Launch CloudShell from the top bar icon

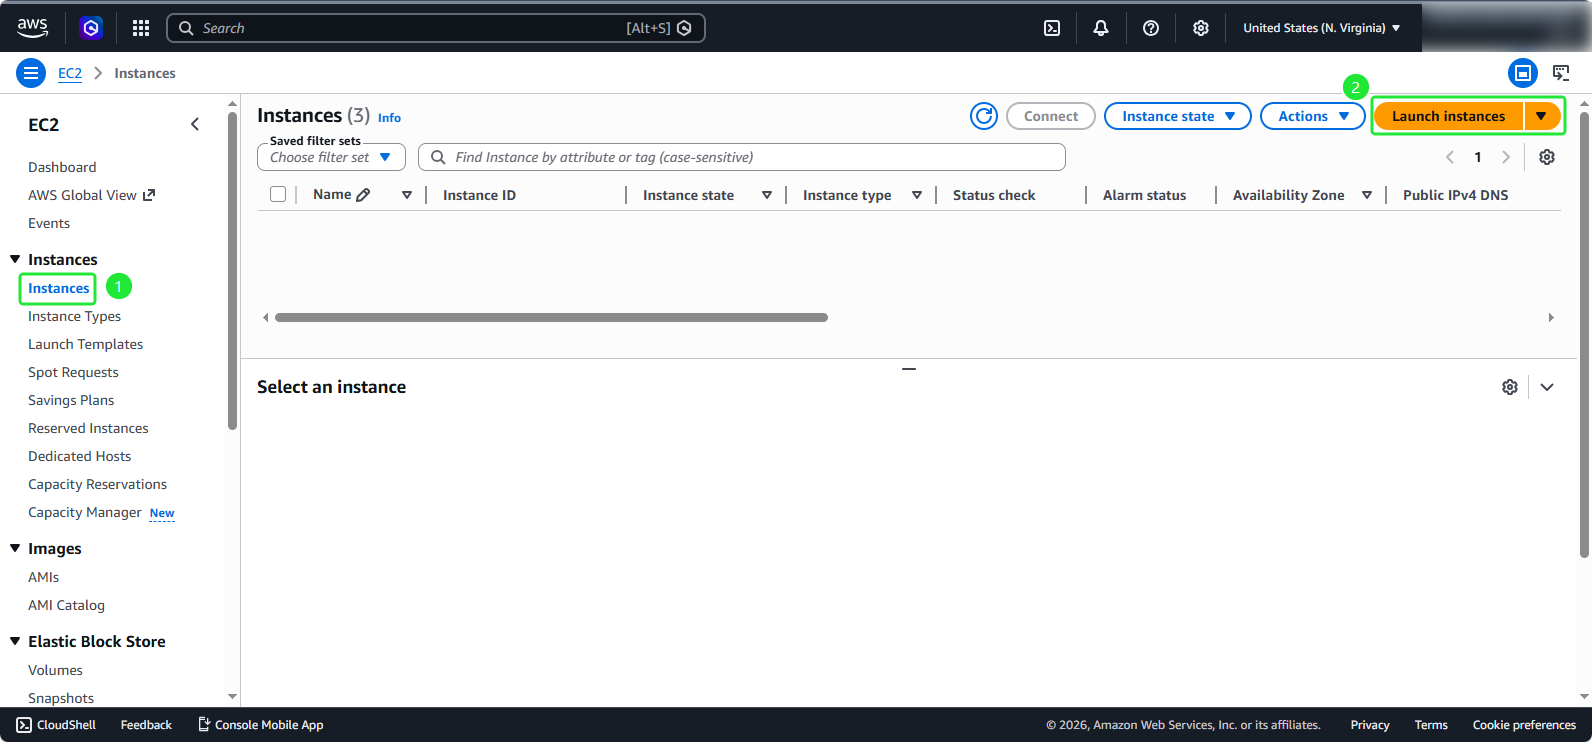coord(1052,28)
